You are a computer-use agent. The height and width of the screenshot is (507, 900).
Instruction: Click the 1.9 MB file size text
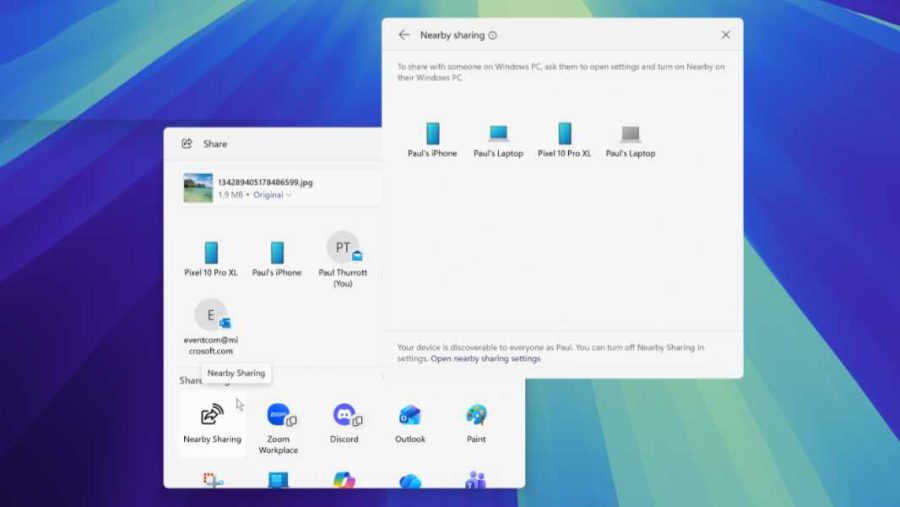point(230,195)
